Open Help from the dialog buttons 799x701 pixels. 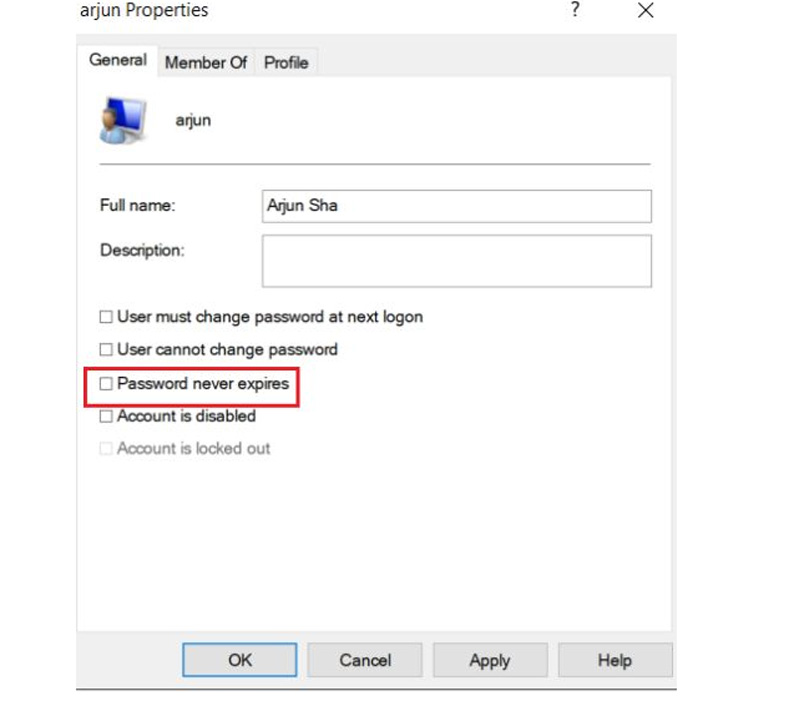pos(615,660)
